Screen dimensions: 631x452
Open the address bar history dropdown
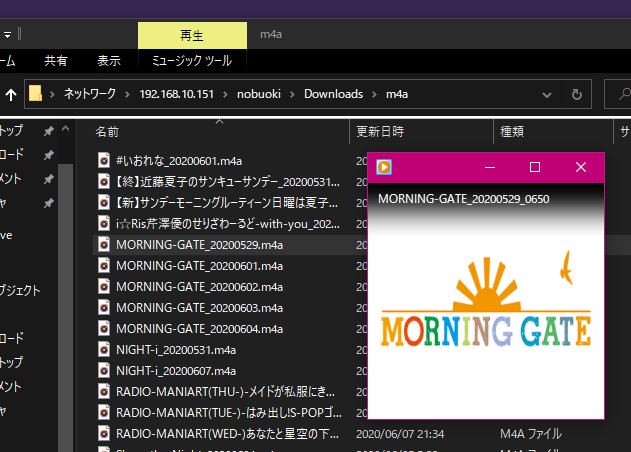tap(546, 94)
